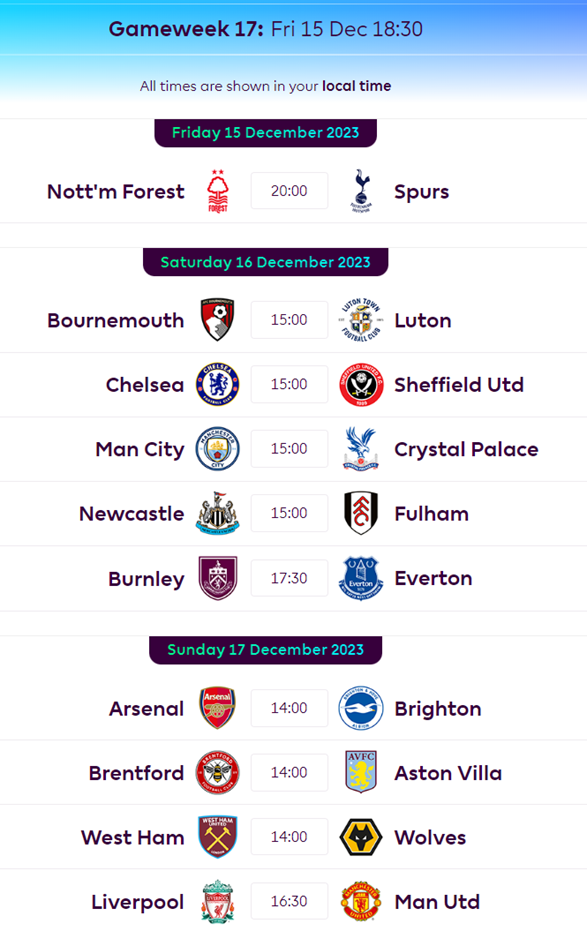This screenshot has height=931, width=587.
Task: Select the Bournemouth club badge
Action: (x=218, y=319)
